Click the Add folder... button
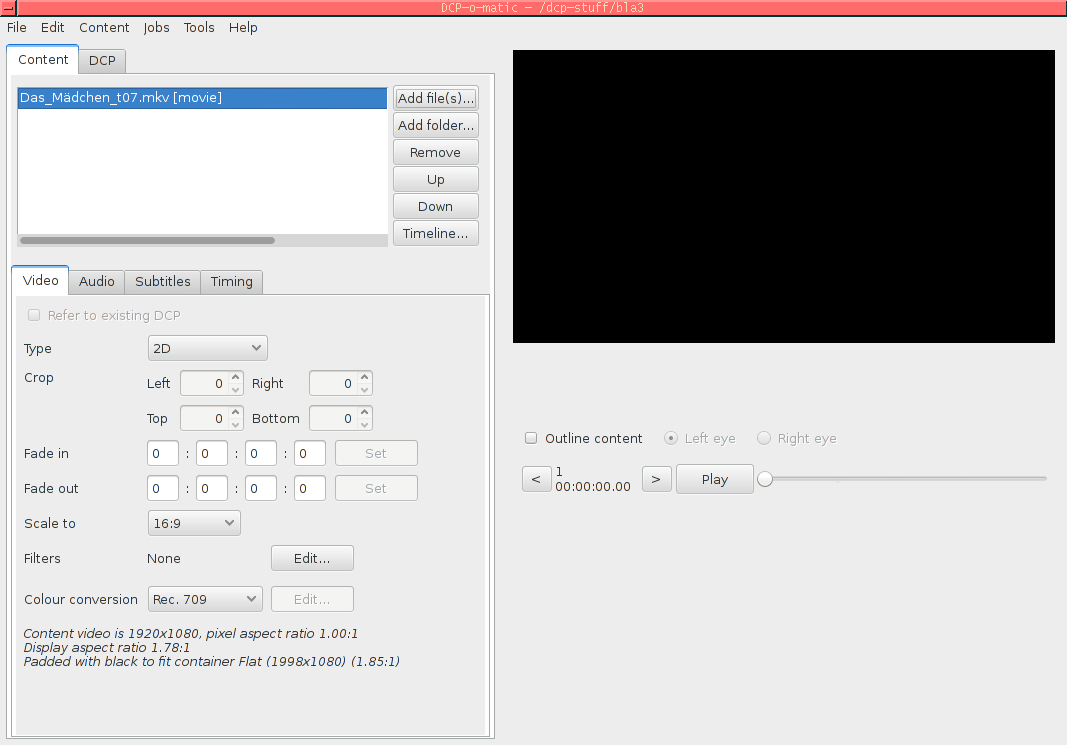 coord(436,125)
